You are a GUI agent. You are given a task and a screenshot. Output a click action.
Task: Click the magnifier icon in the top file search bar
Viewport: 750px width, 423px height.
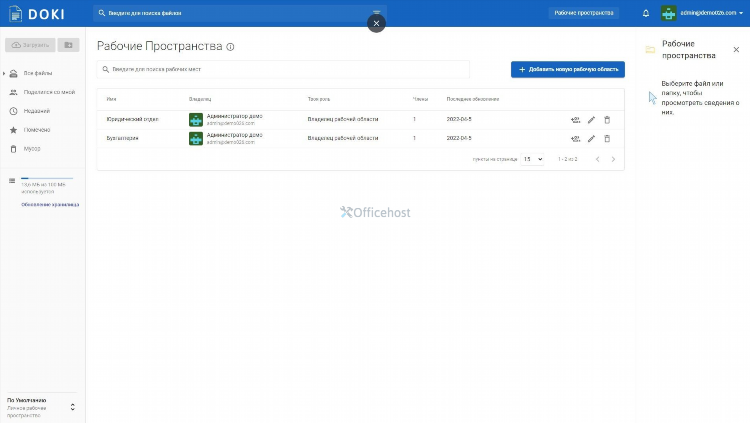pos(101,13)
